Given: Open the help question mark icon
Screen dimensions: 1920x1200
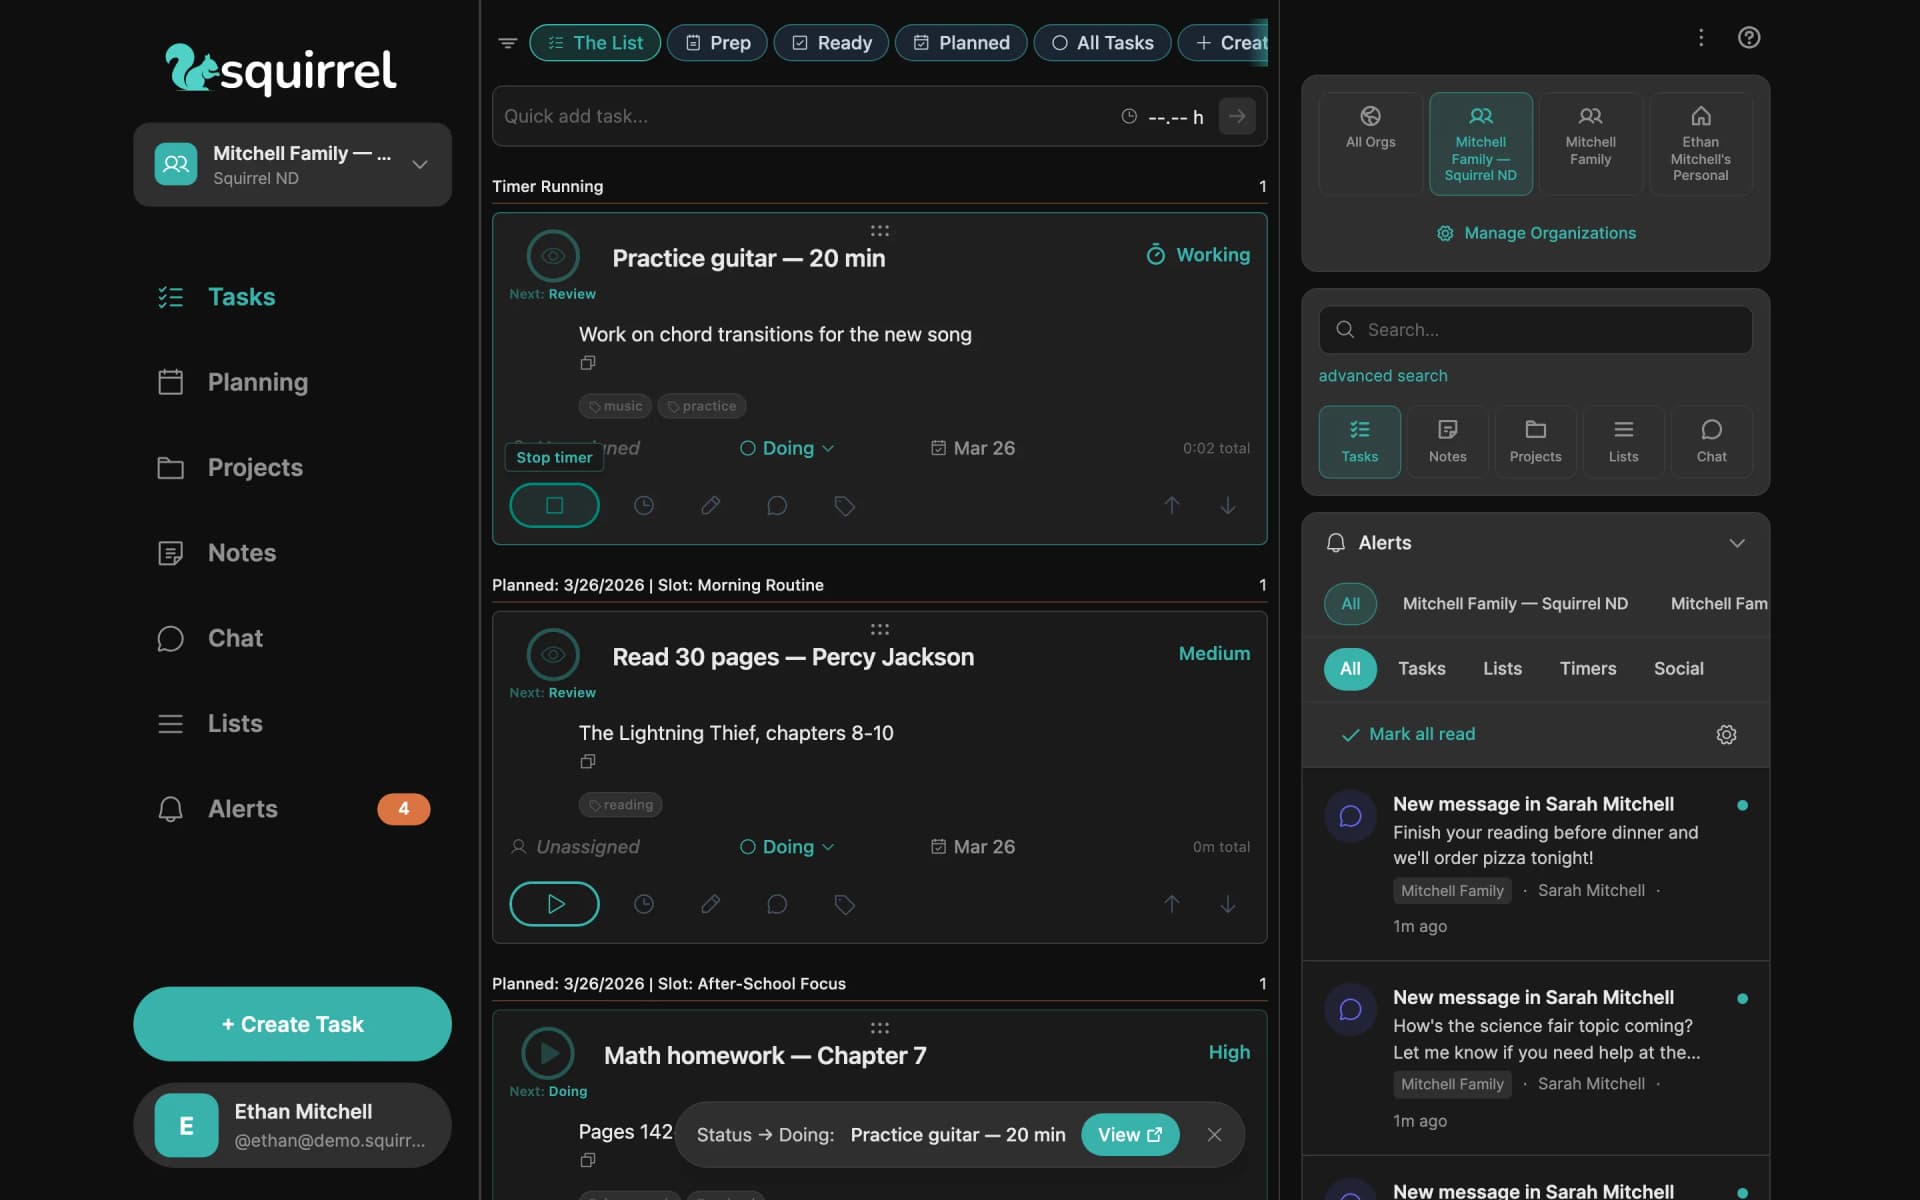Looking at the screenshot, I should tap(1749, 38).
